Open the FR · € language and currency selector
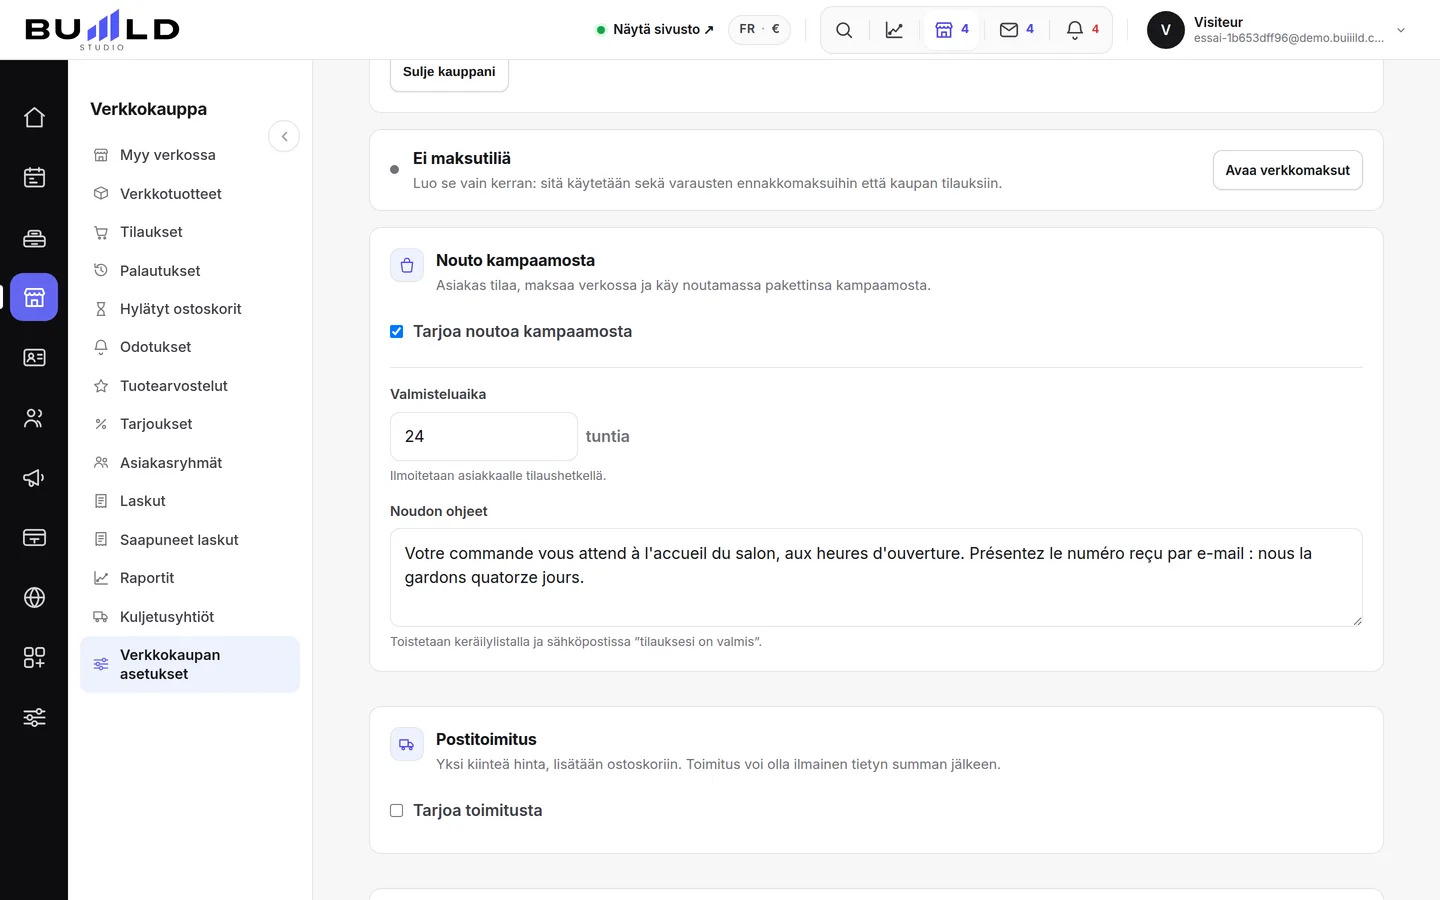Image resolution: width=1440 pixels, height=900 pixels. coord(759,30)
